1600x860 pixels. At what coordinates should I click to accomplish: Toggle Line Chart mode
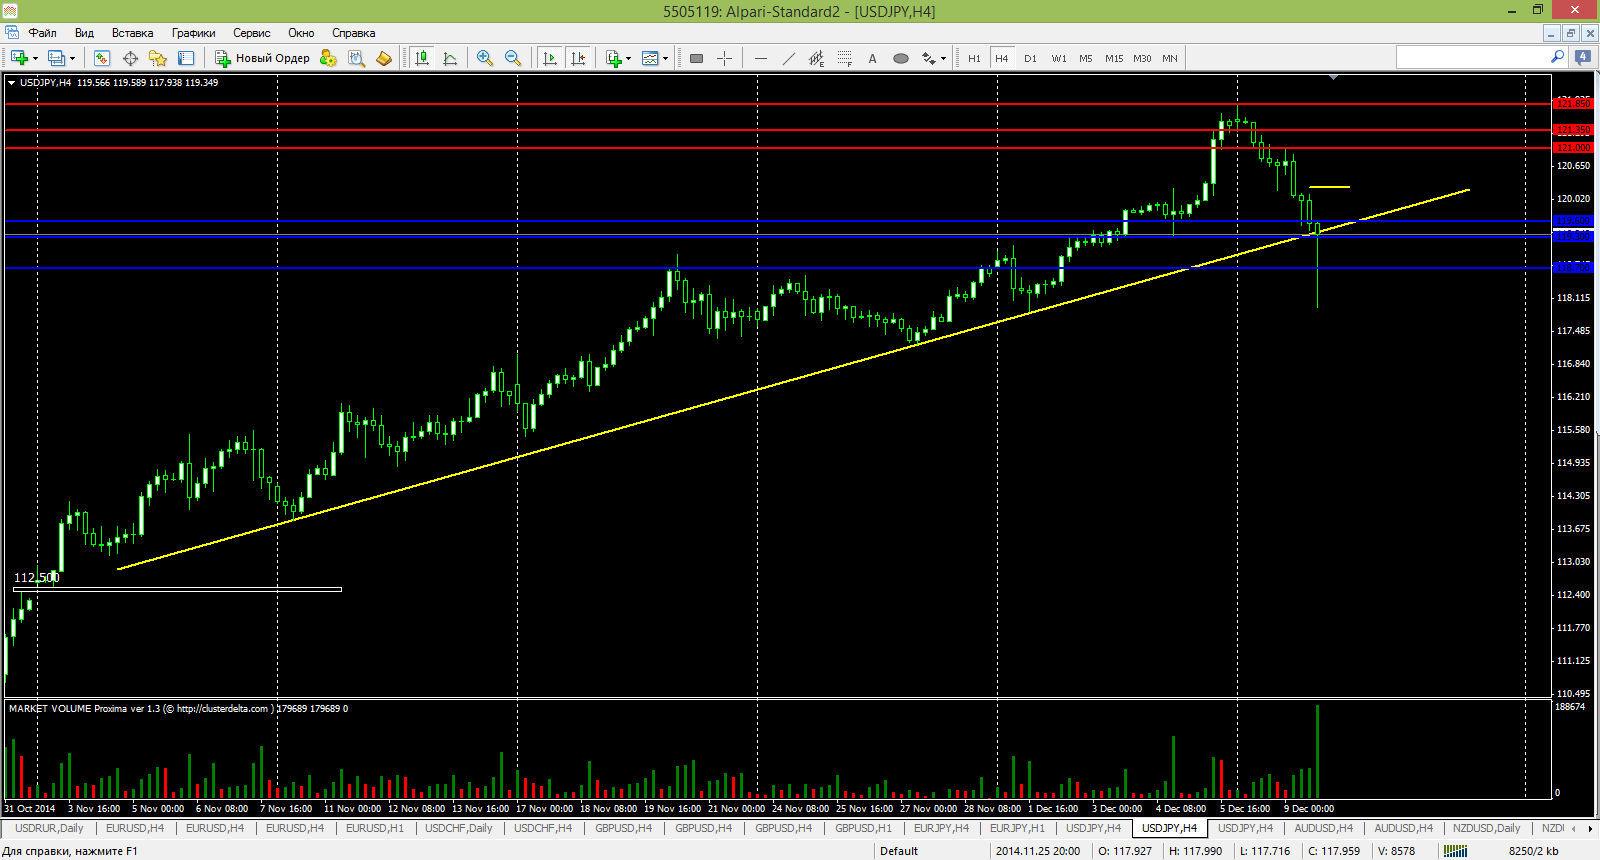[450, 58]
